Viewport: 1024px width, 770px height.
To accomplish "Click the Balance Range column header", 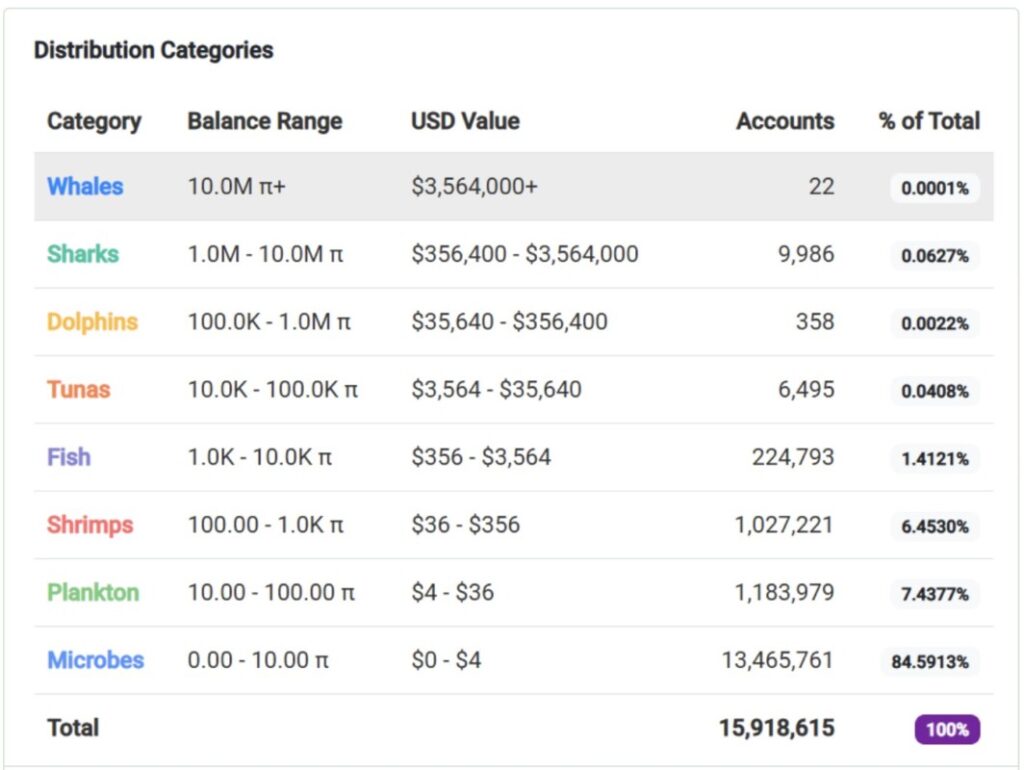I will [x=265, y=121].
